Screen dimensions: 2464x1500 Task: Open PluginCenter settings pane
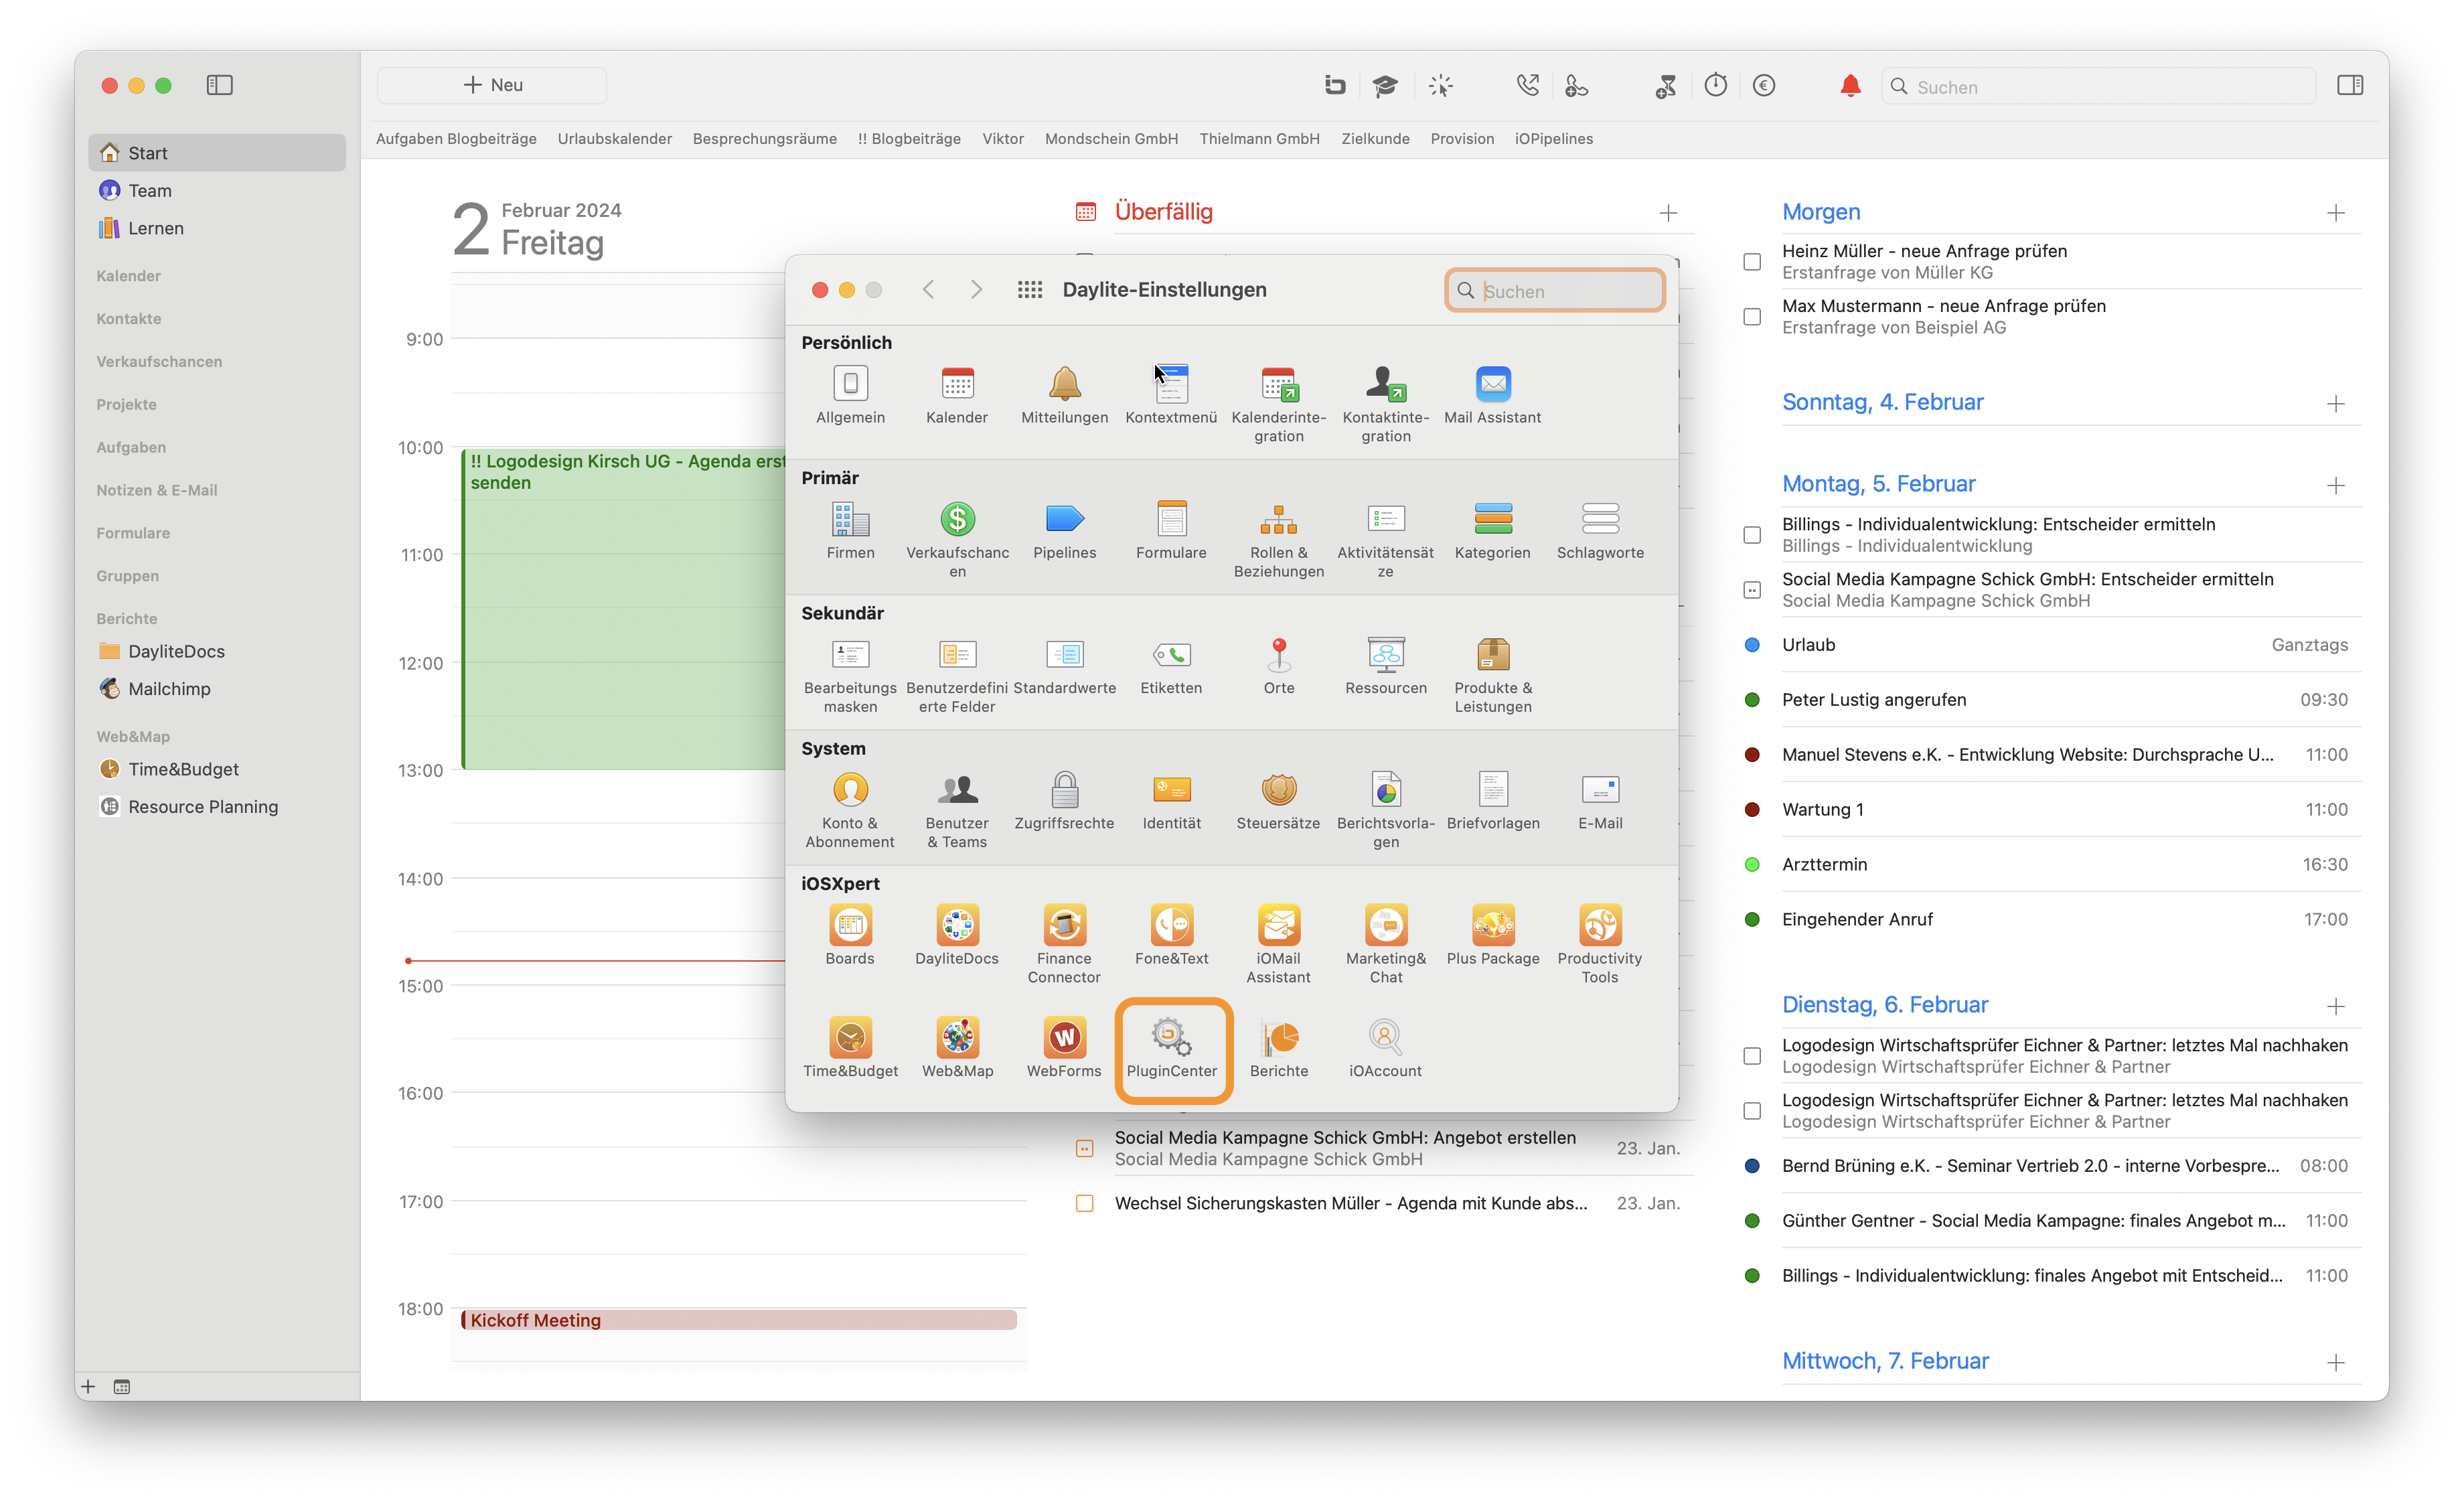[1171, 1048]
